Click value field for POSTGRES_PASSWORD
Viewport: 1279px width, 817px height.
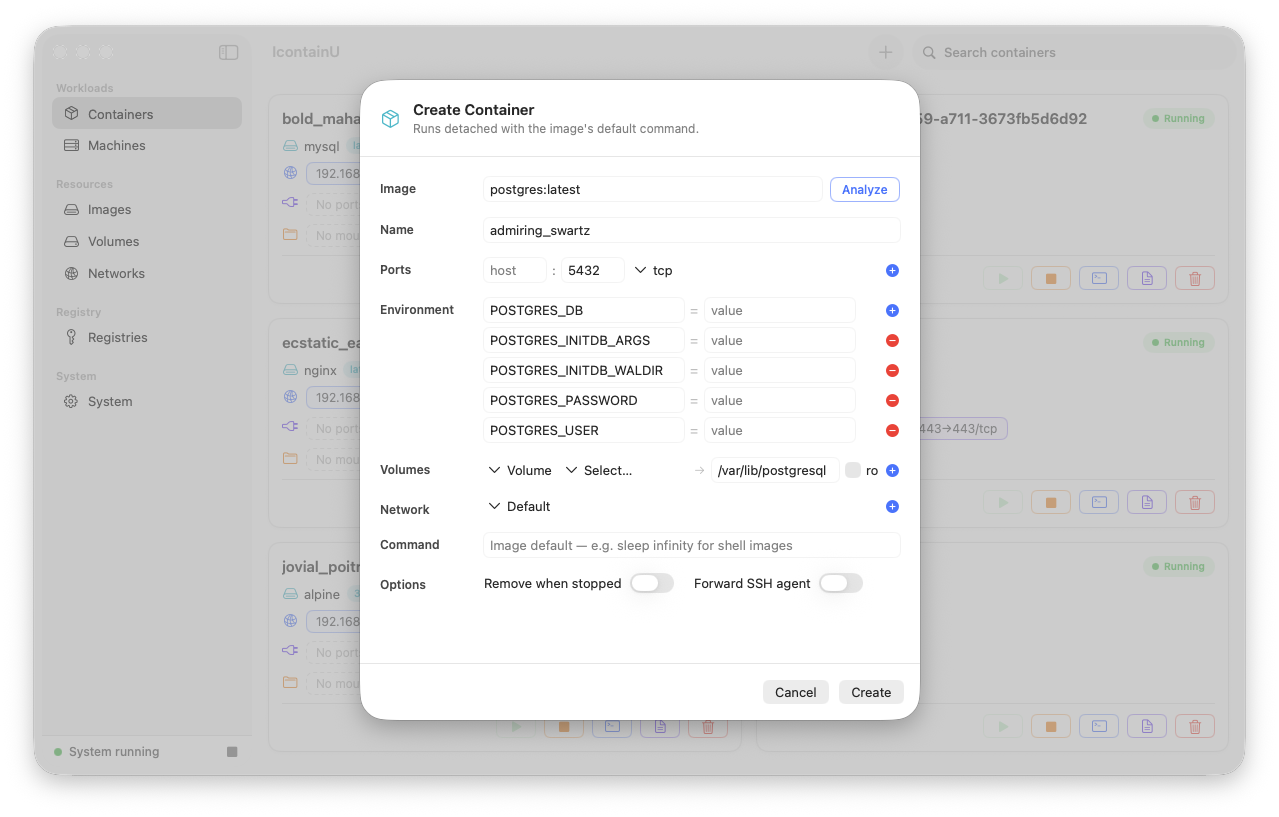click(780, 400)
